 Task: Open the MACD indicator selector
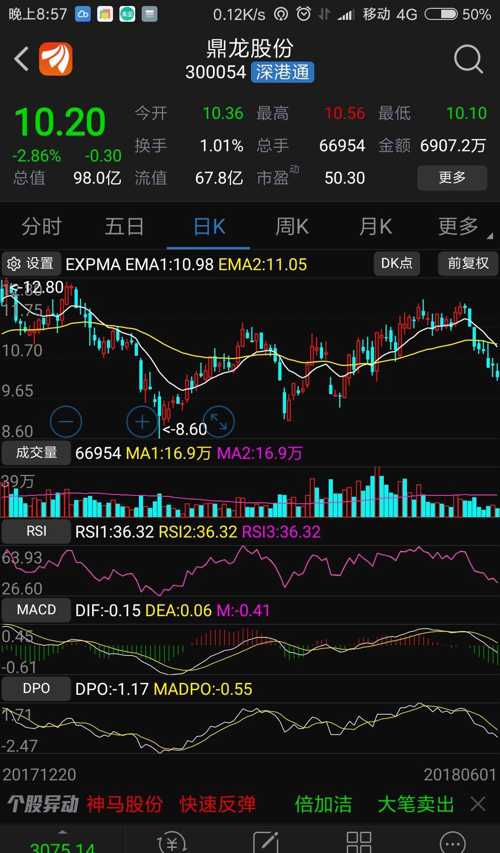tap(36, 609)
